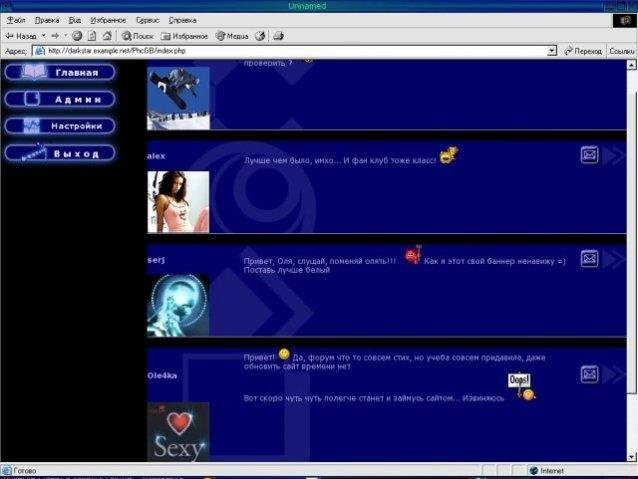Viewport: 638px width, 479px height.
Task: Open serj's blue alien avatar
Action: 178,306
